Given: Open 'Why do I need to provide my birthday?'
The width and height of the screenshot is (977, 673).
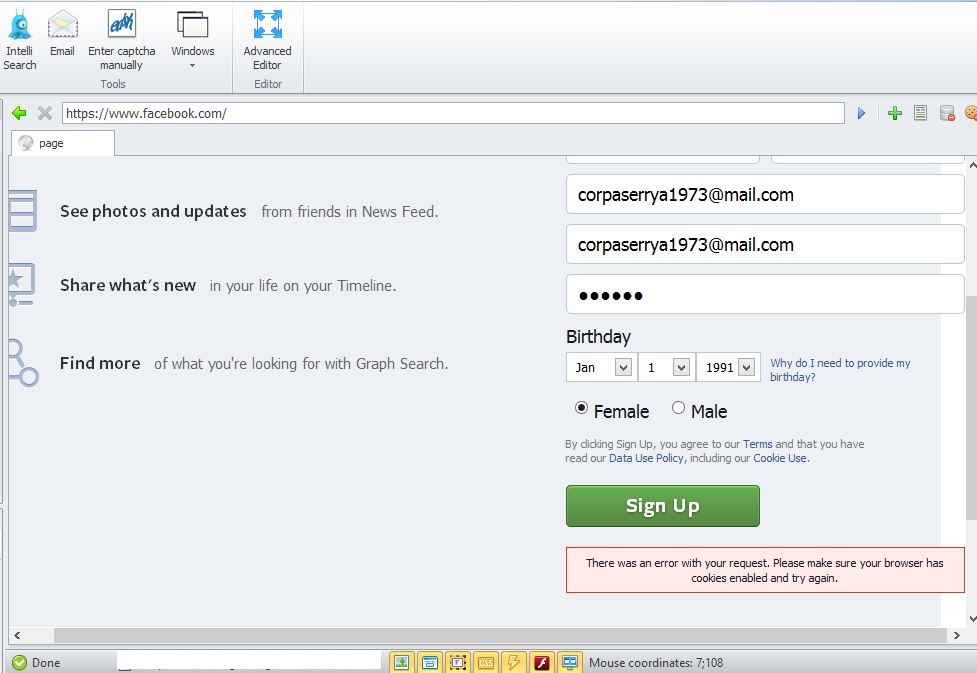Looking at the screenshot, I should pos(840,370).
